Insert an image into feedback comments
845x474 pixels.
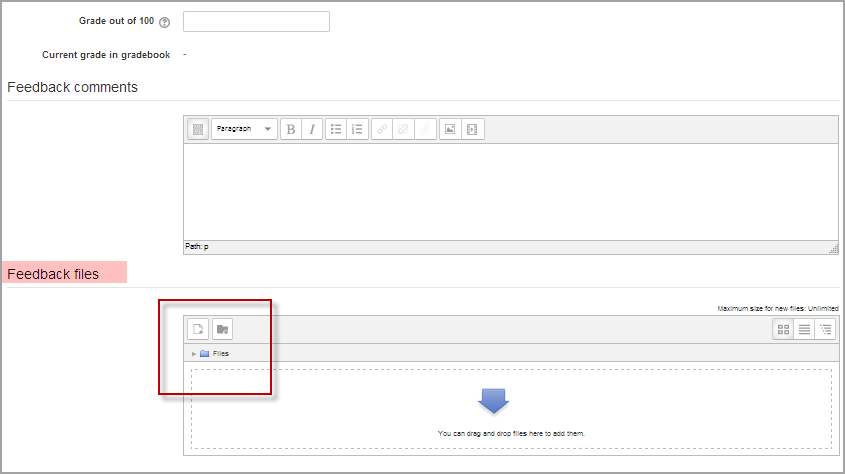(x=450, y=129)
